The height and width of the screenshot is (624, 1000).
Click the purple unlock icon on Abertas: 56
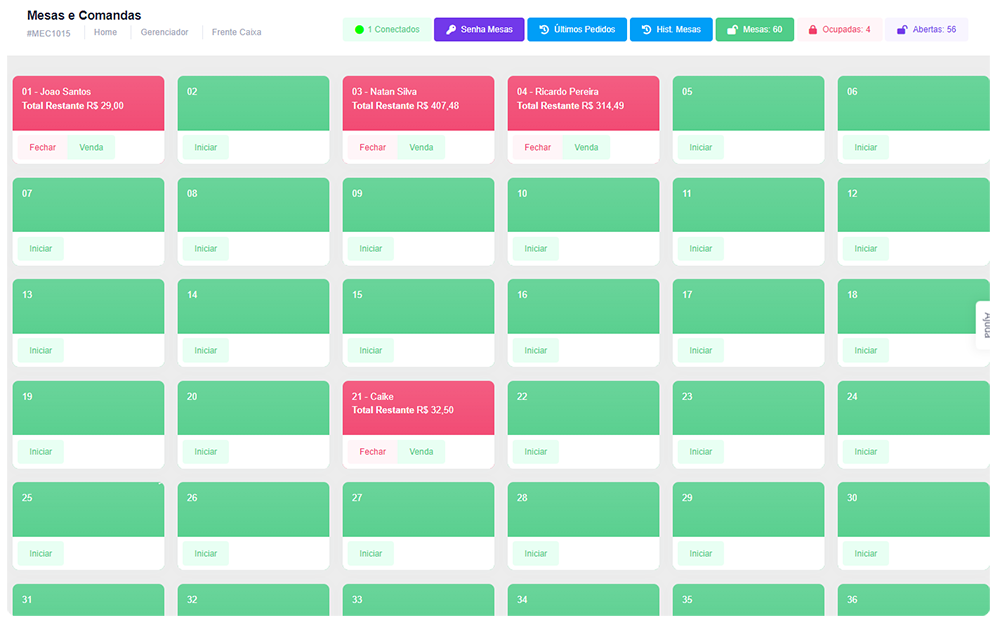pyautogui.click(x=902, y=30)
